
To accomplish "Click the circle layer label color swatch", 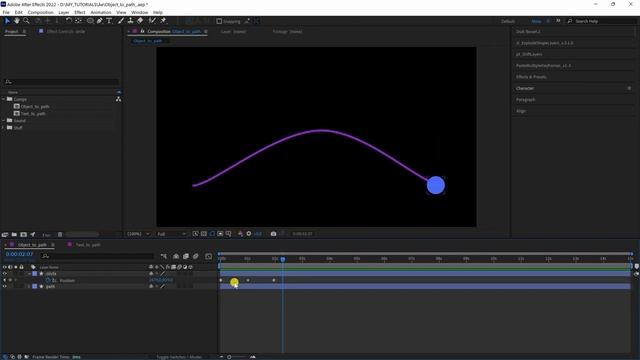I will 35,273.
